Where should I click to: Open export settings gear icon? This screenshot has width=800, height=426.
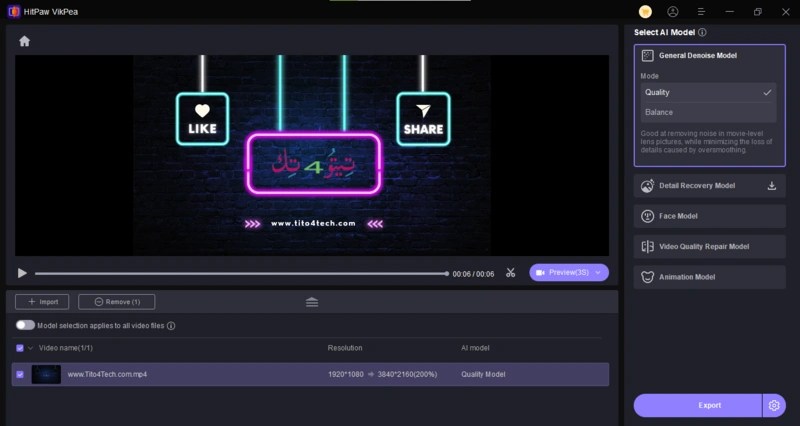tap(774, 406)
